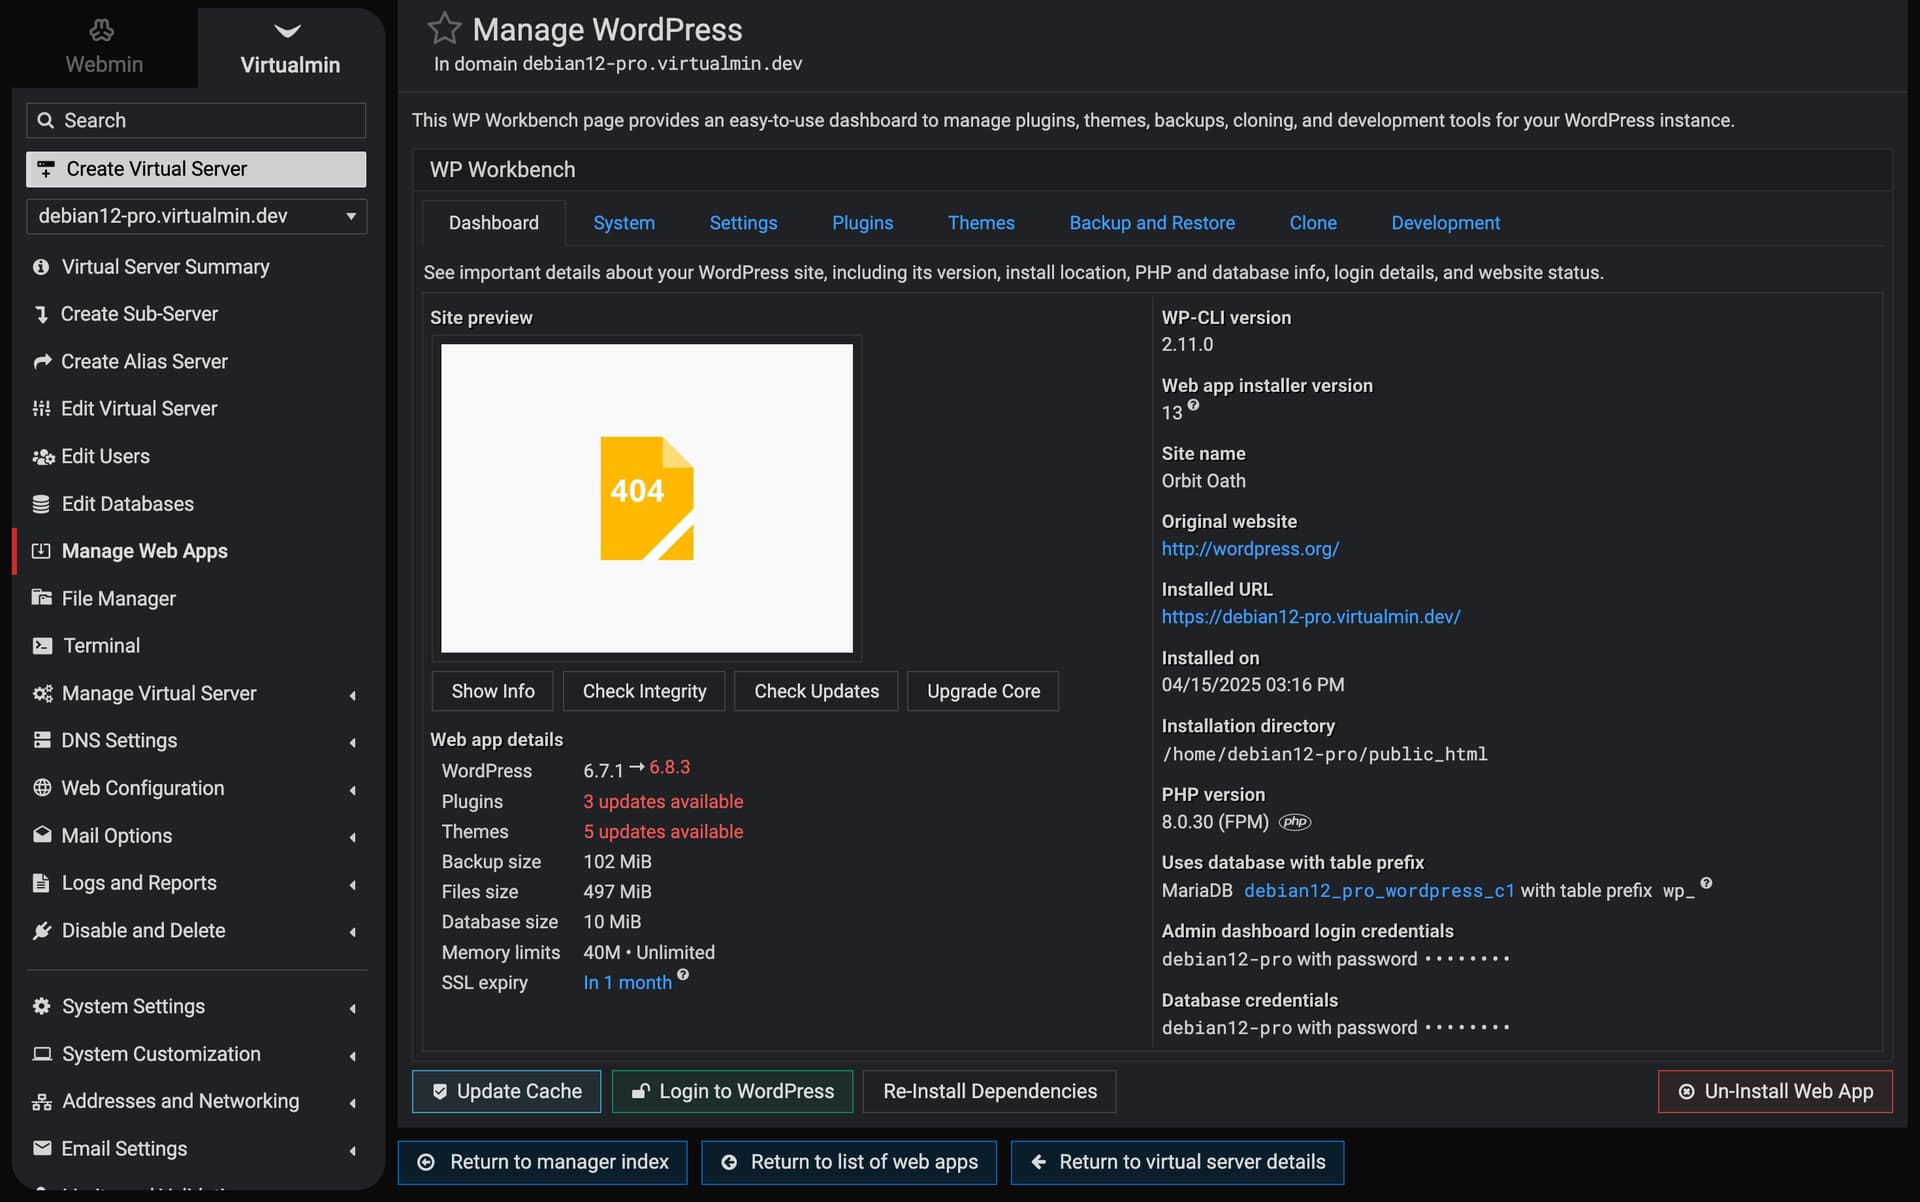This screenshot has height=1202, width=1920.
Task: Click the favorite star next to Manage WordPress
Action: [x=444, y=29]
